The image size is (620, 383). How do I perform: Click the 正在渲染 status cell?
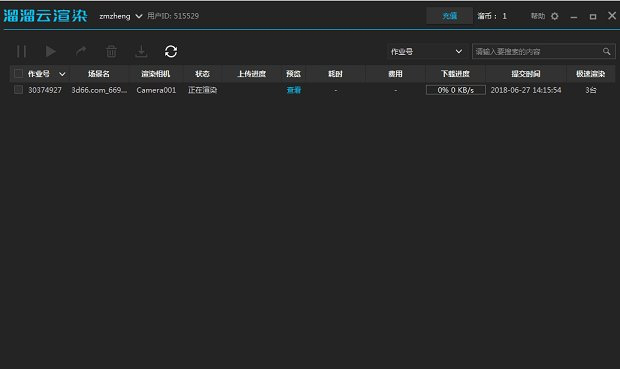coord(202,90)
